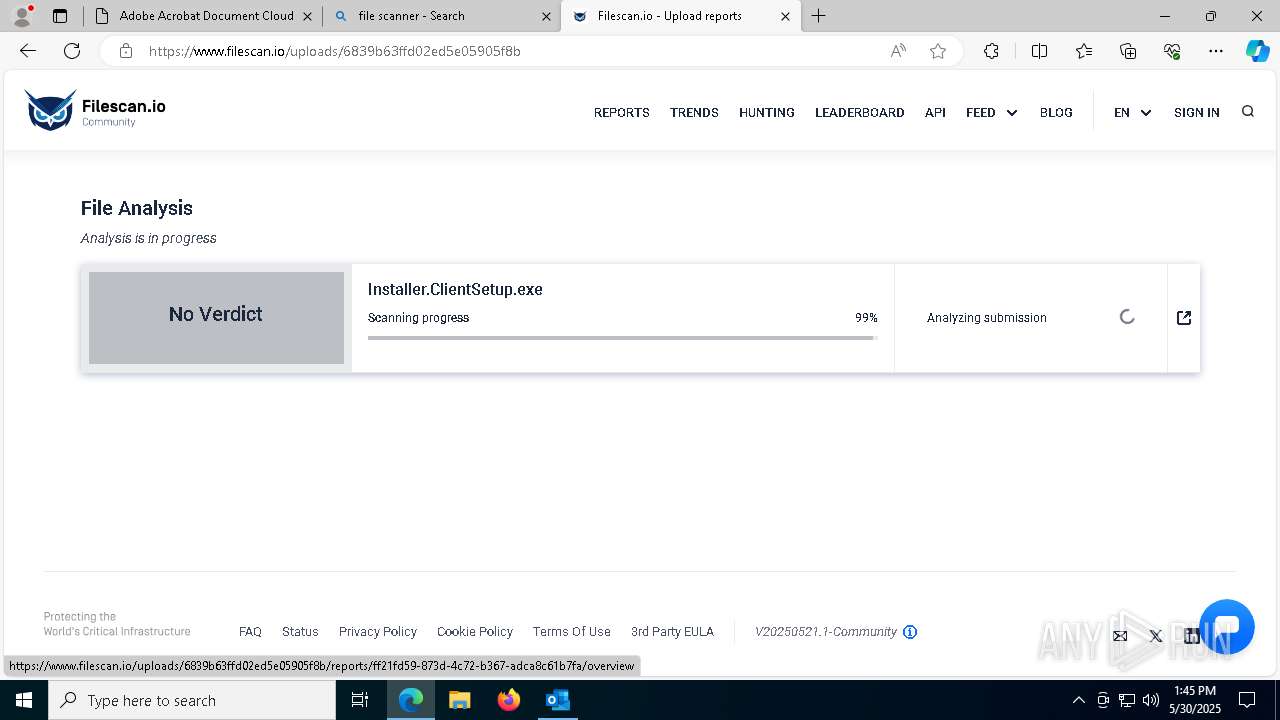Close the Filescan.io tab

coord(785,16)
